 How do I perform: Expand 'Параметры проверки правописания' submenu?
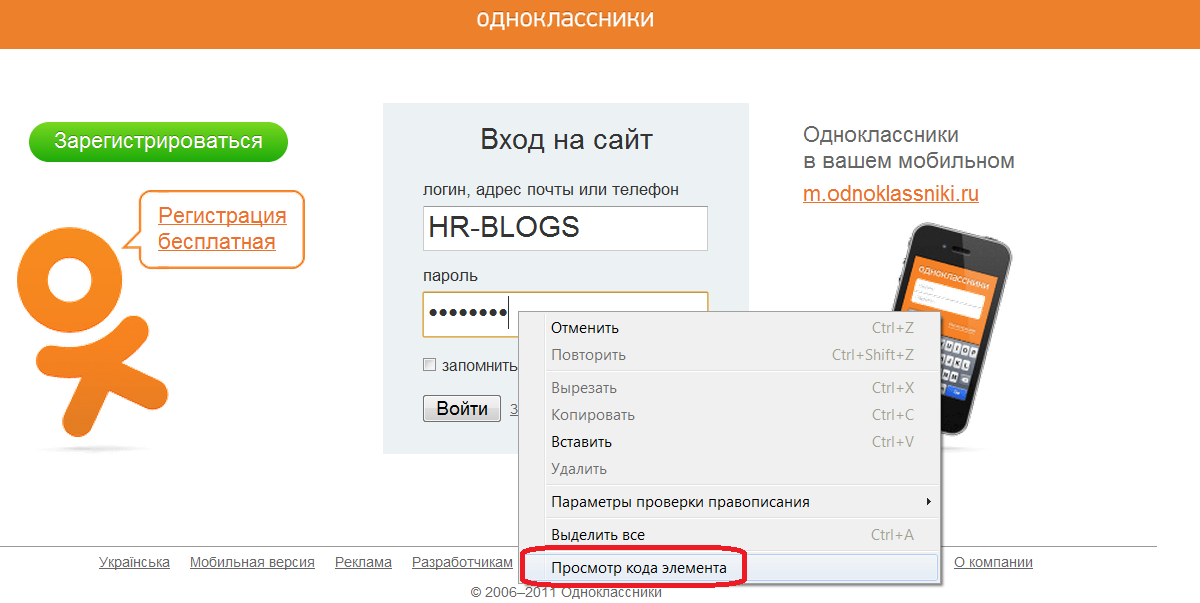coord(730,502)
